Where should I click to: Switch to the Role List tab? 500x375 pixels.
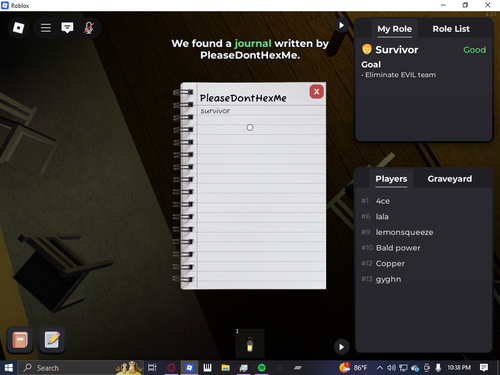[451, 29]
